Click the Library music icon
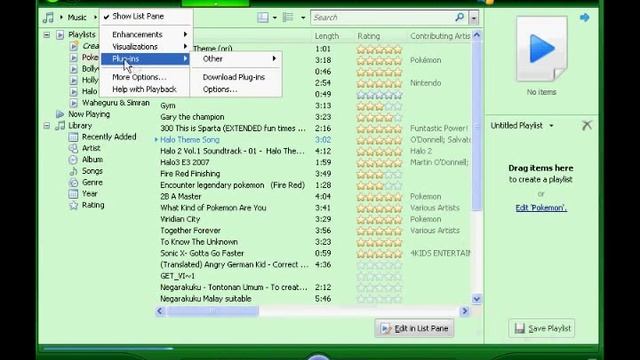 [x=60, y=126]
